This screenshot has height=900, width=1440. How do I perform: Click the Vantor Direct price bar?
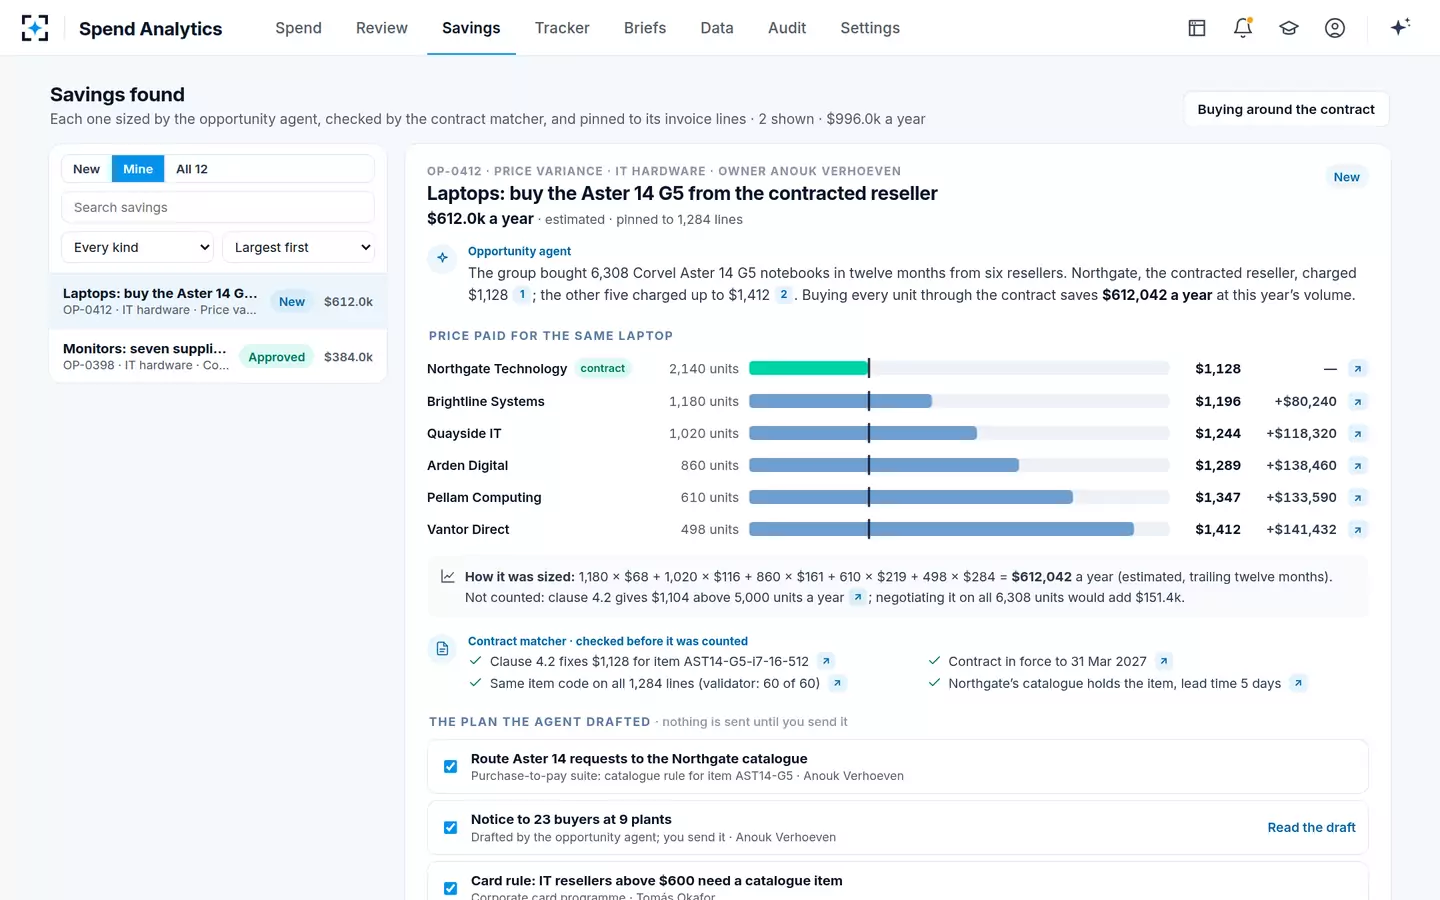pyautogui.click(x=941, y=530)
